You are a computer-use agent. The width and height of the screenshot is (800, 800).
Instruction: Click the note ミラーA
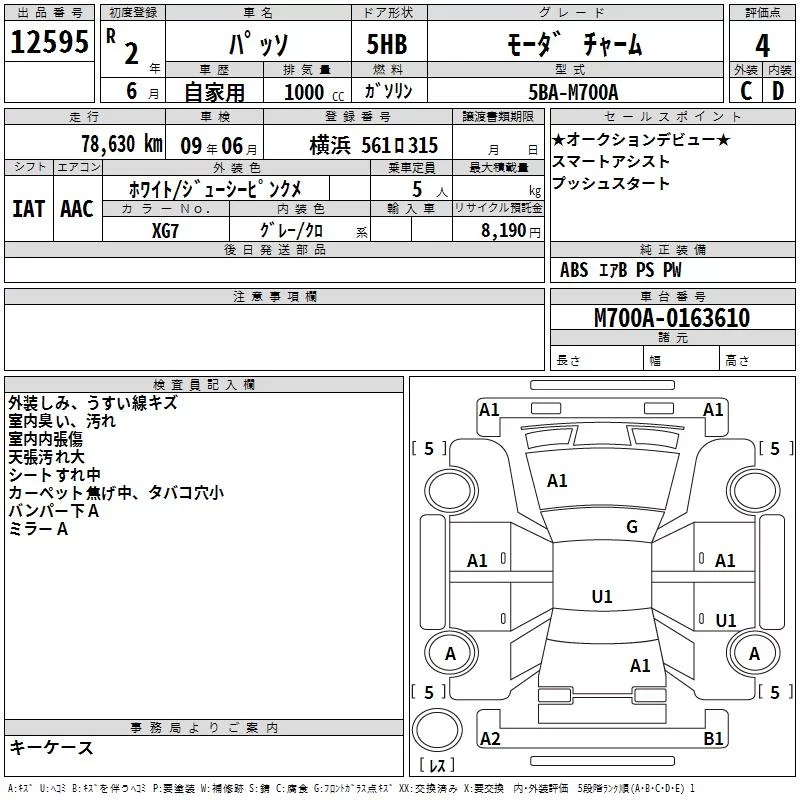[x=38, y=529]
